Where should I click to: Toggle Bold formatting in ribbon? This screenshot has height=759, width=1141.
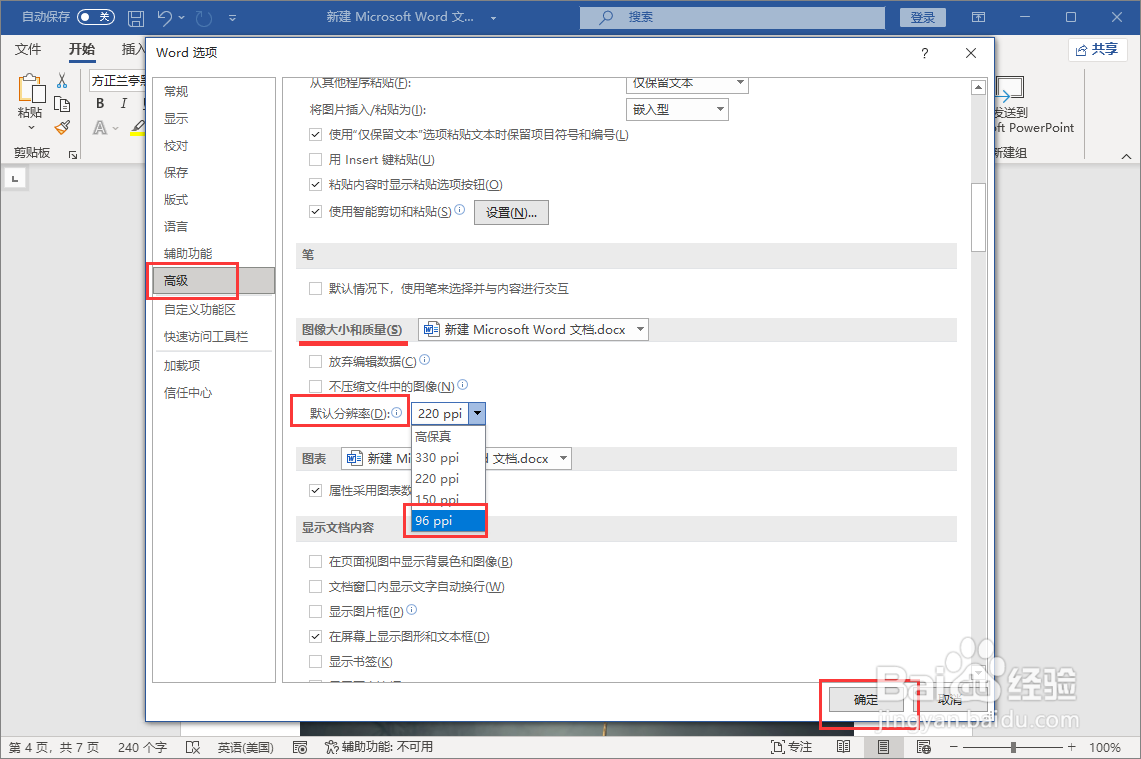[100, 103]
